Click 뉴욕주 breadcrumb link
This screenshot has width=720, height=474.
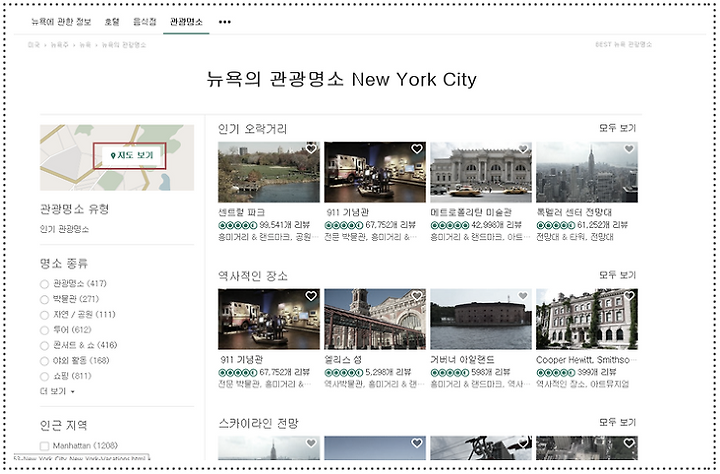59,45
